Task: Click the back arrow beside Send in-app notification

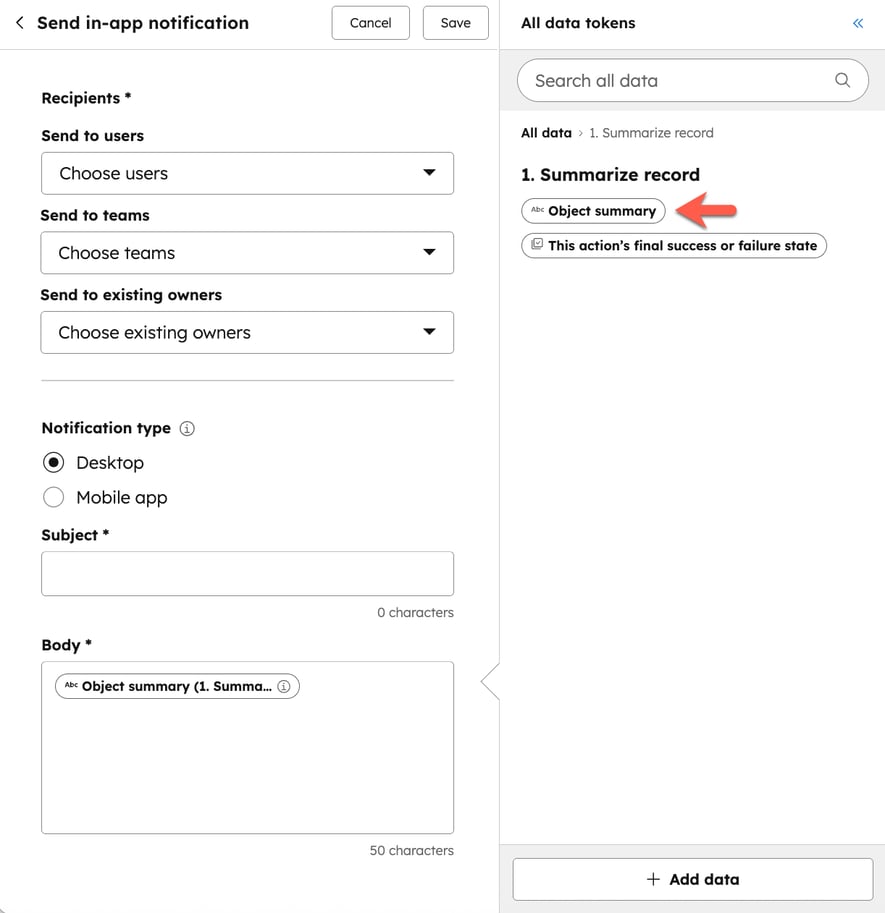Action: click(19, 22)
